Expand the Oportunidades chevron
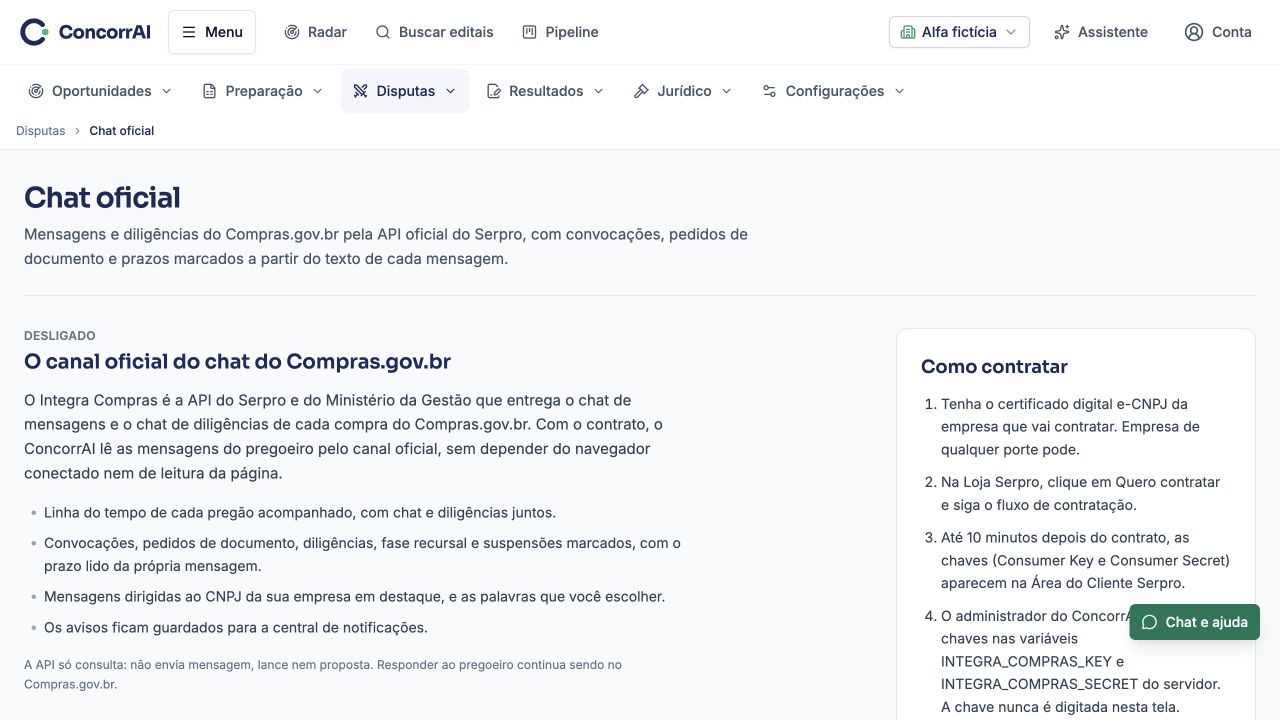This screenshot has width=1280, height=720. tap(166, 91)
